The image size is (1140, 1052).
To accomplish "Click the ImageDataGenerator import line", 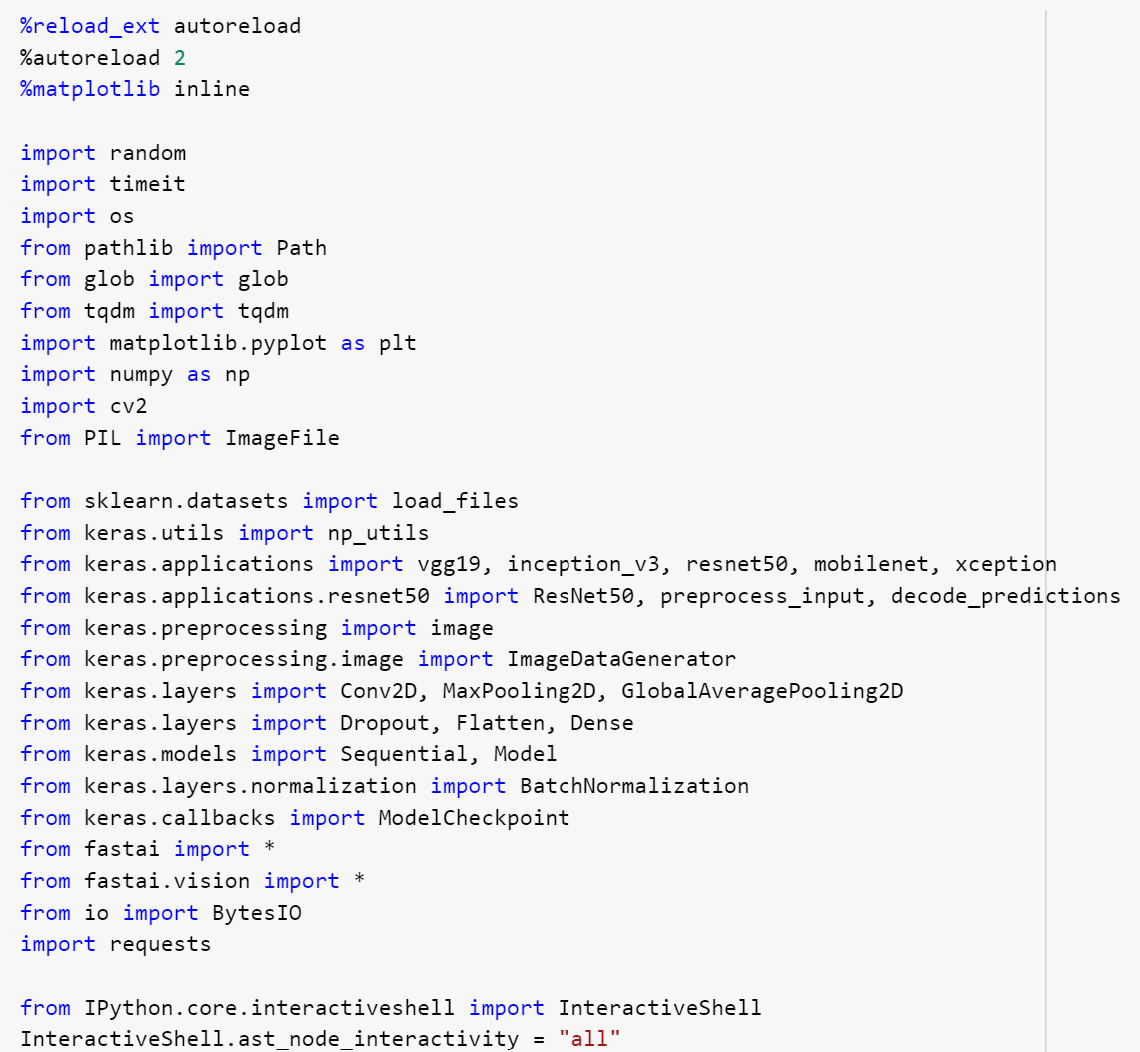I will [x=380, y=658].
